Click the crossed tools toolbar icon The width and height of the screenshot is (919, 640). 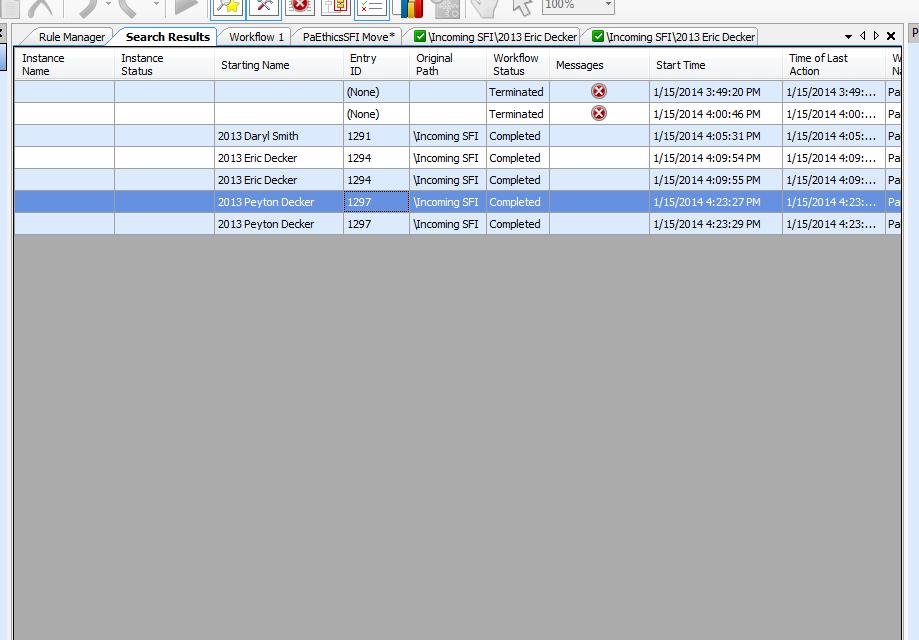pyautogui.click(x=264, y=8)
